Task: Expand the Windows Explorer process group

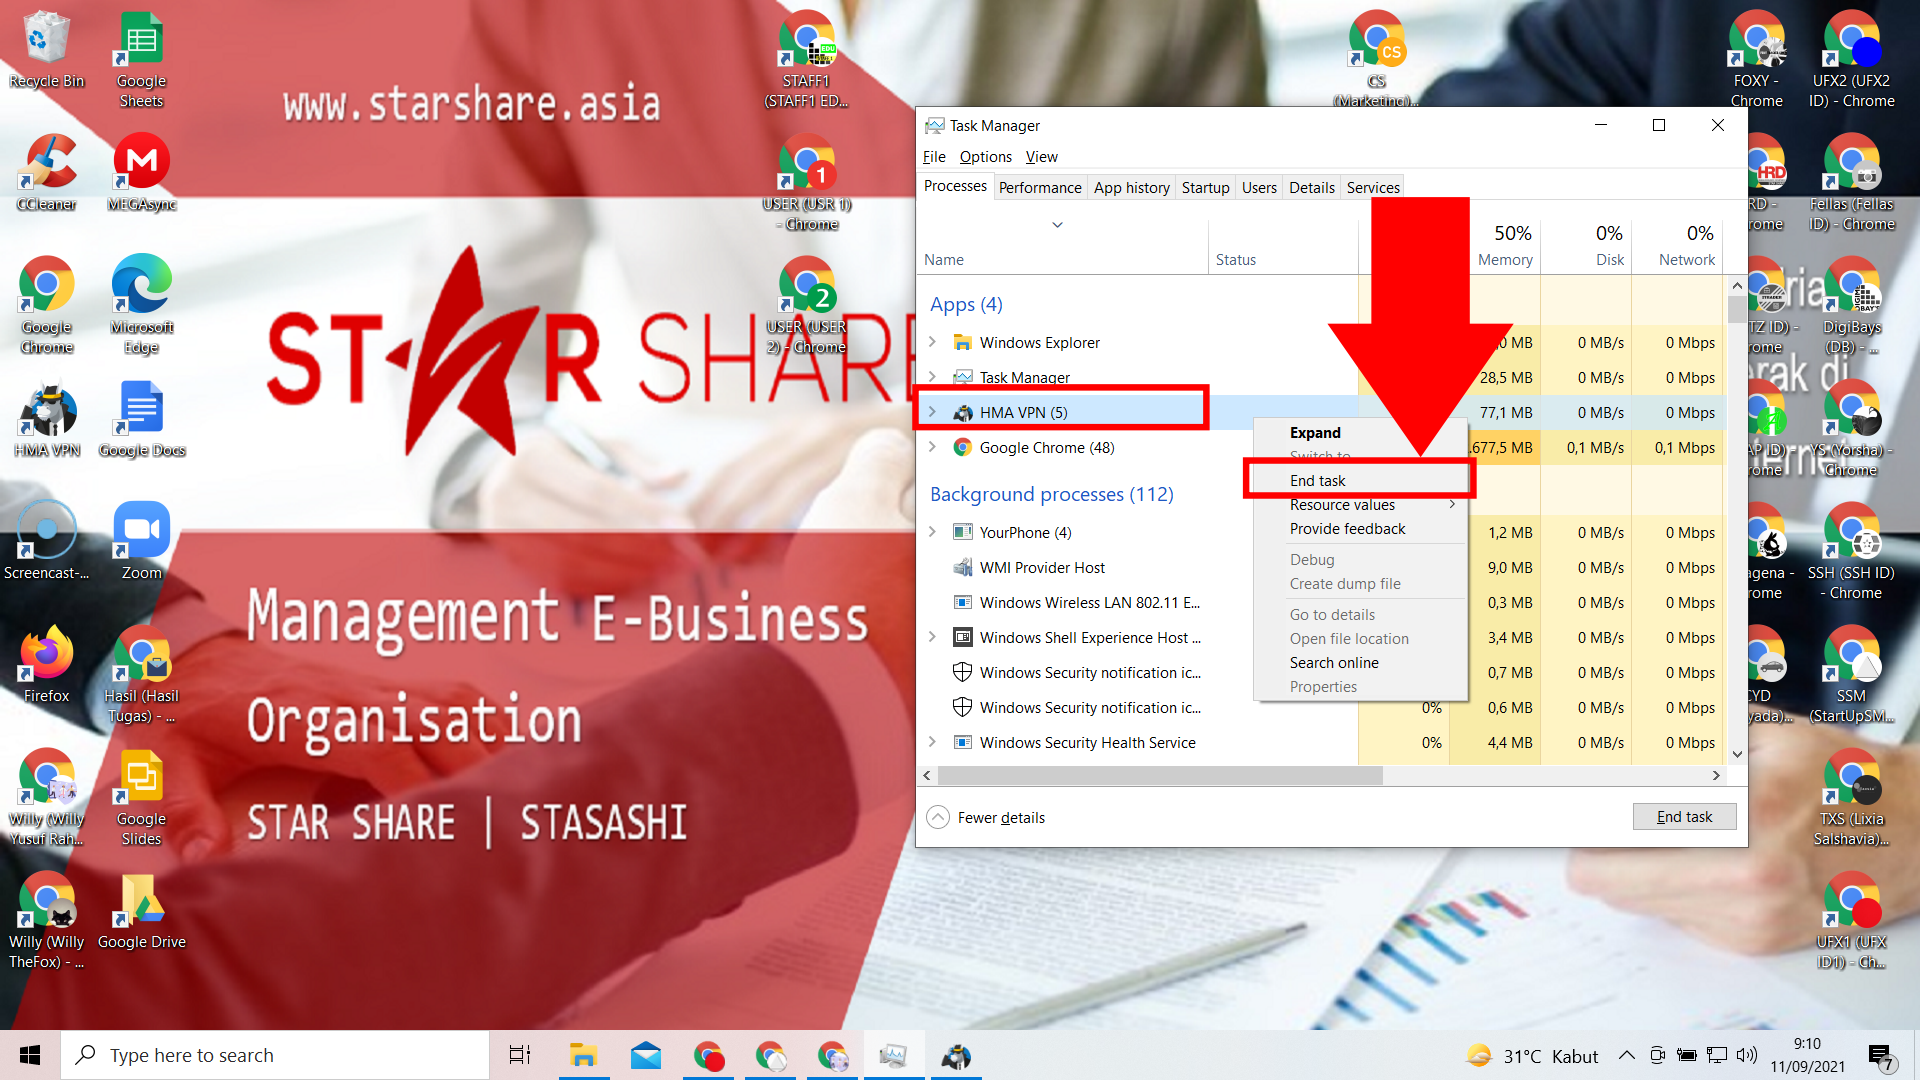Action: click(x=932, y=342)
